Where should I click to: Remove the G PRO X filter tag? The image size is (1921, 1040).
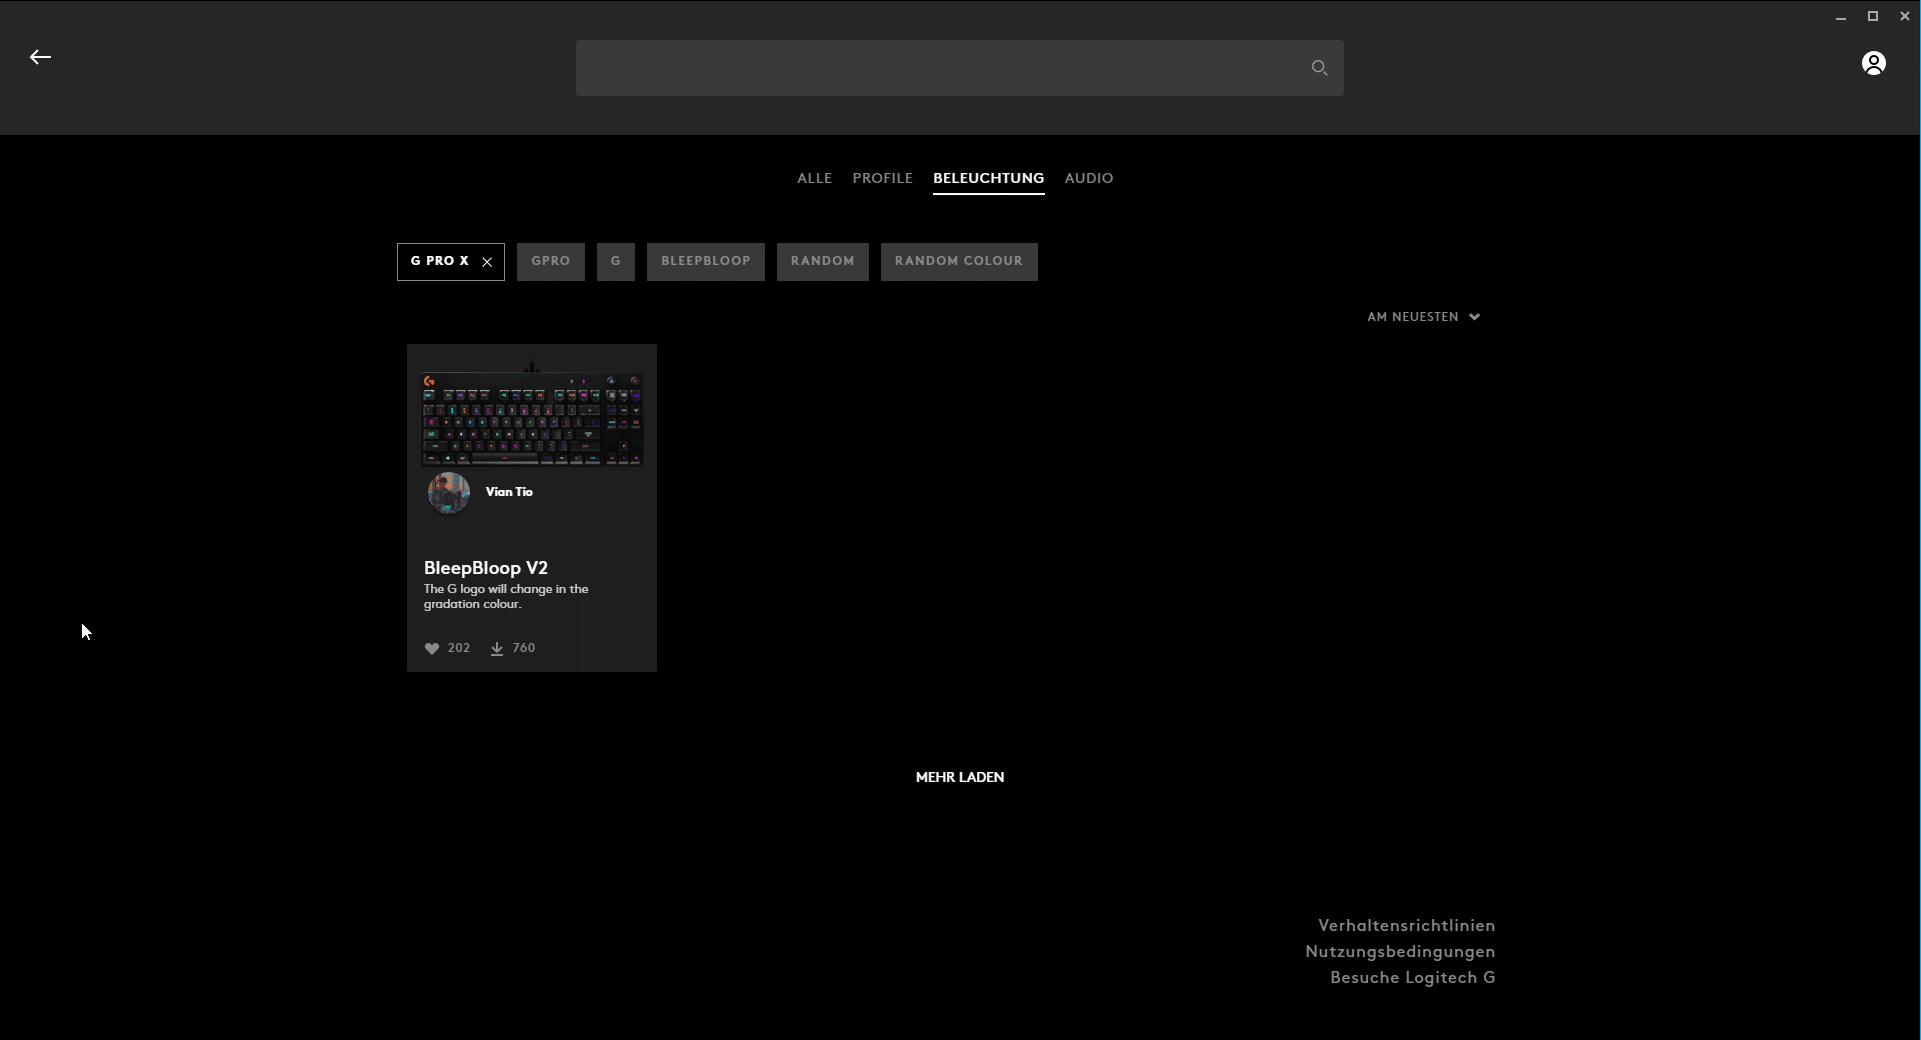(487, 262)
